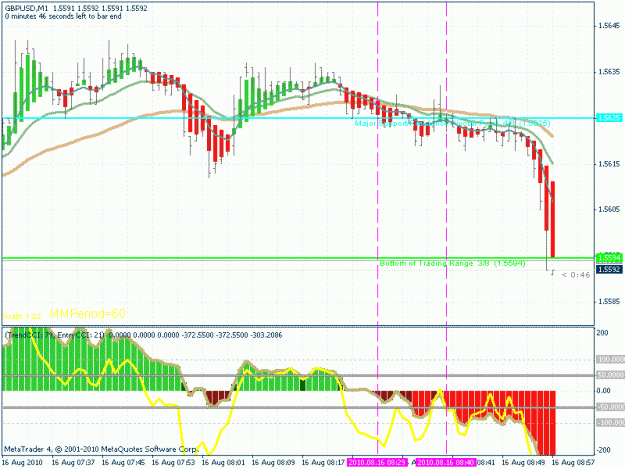Click the '16 Aug 07:53' time label
Screen dimensions: 625x469
173,463
